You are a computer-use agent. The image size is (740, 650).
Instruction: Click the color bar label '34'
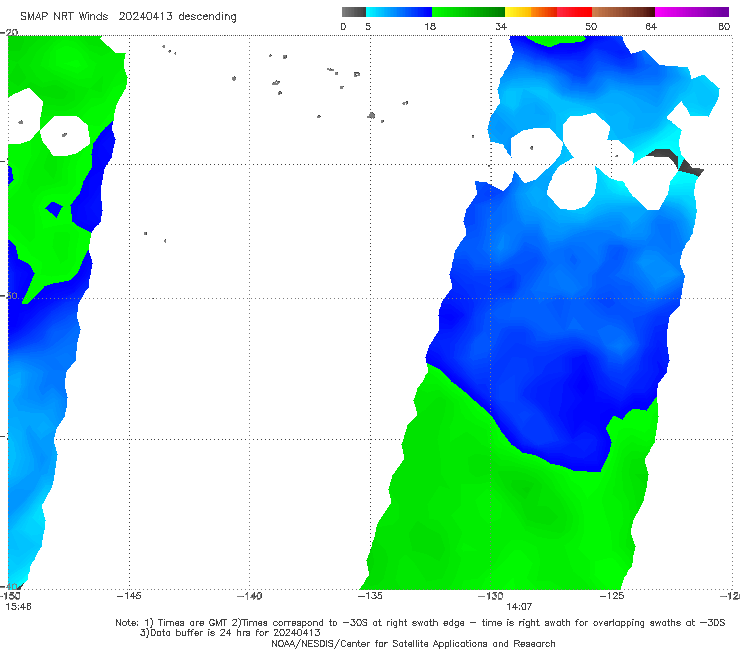tap(501, 27)
